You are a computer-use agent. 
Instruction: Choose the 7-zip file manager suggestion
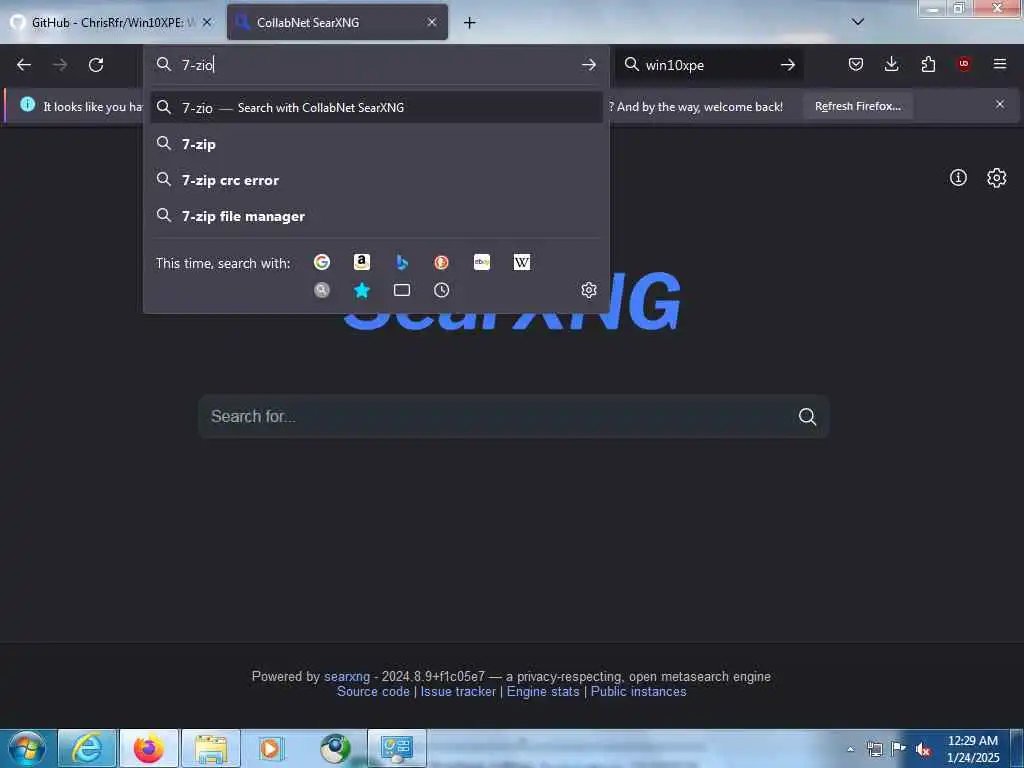click(376, 216)
